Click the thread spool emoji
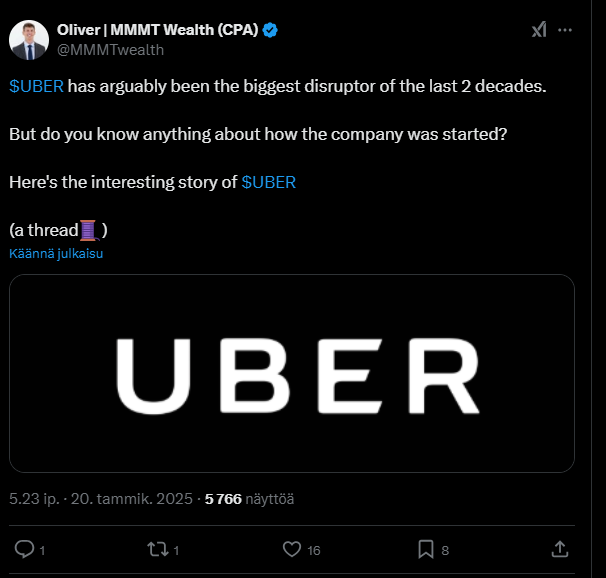The width and height of the screenshot is (606, 578). coord(89,230)
